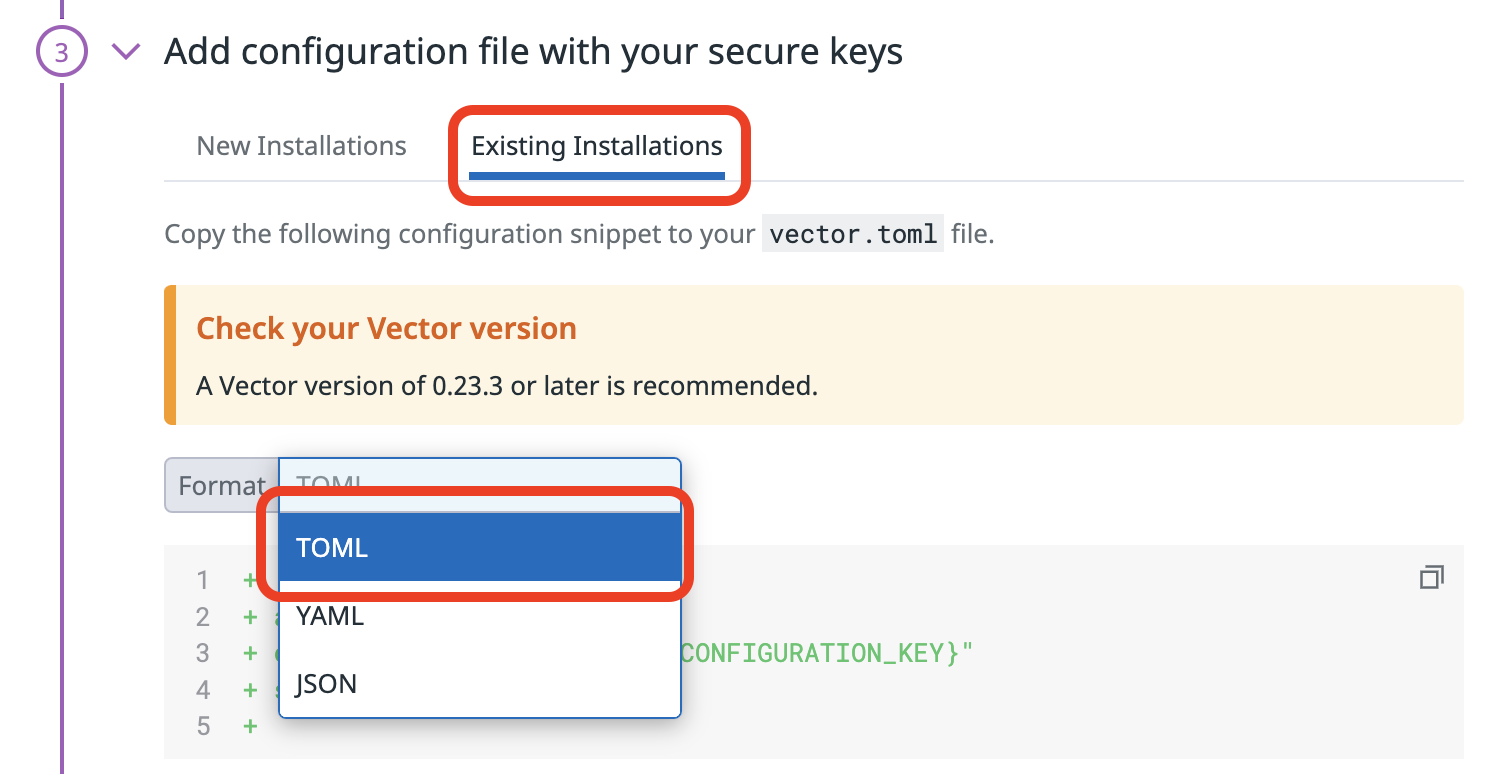The width and height of the screenshot is (1510, 774).
Task: Click the orange warning banner stripe
Action: tap(170, 354)
